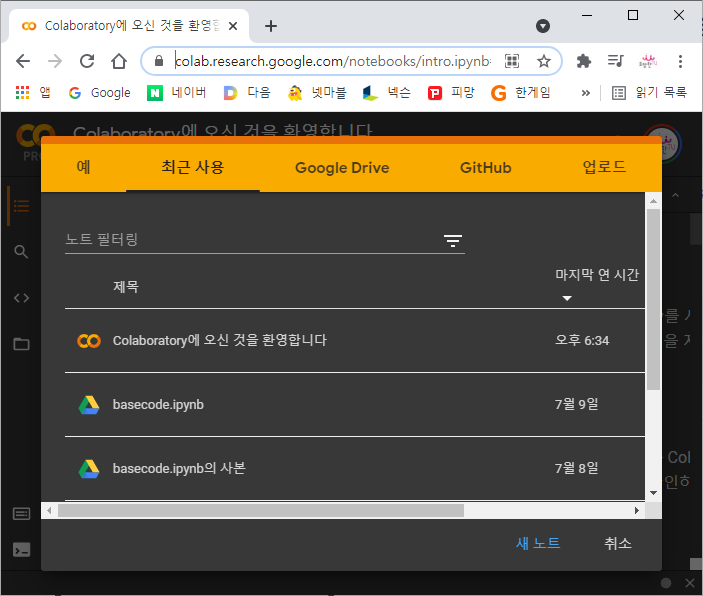Click the Drive icon beside basecode.ipynb의 사본
Image resolution: width=703 pixels, height=596 pixels.
coord(89,469)
